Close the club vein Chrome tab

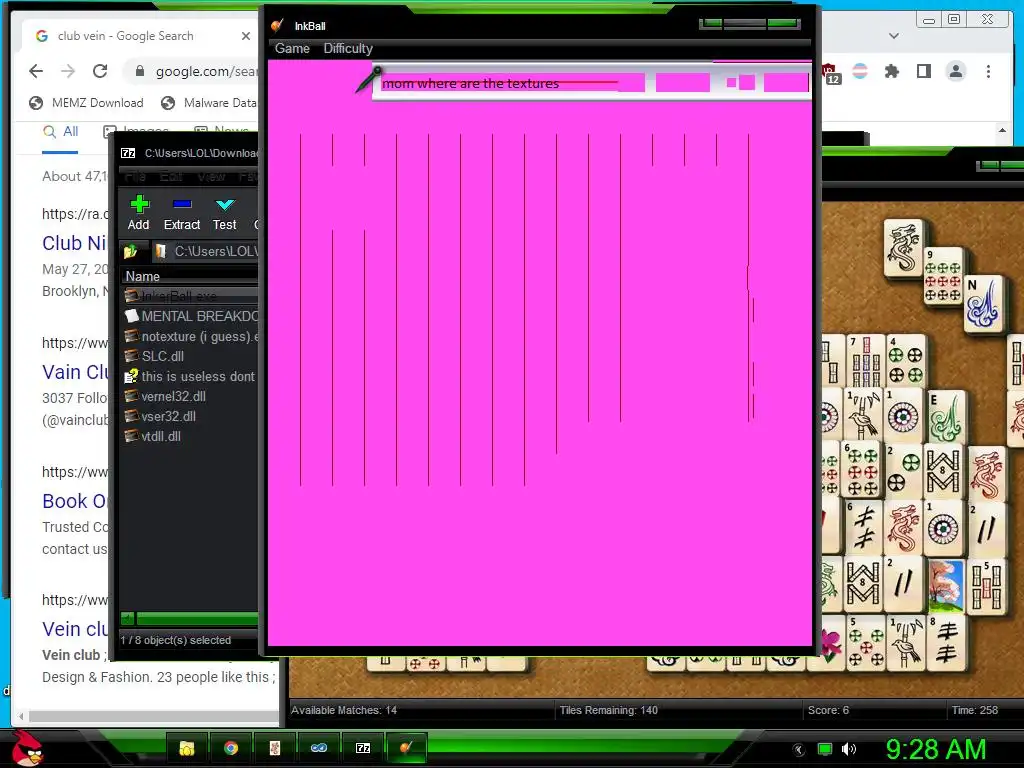point(246,36)
